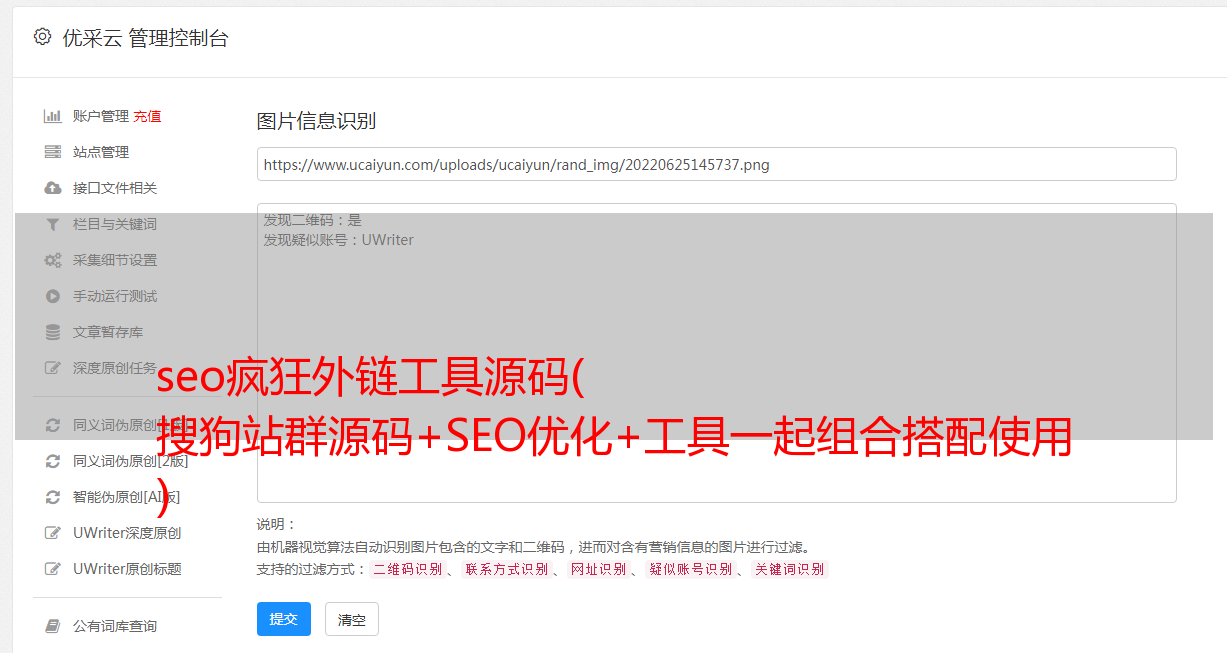Click the 清空 button
Viewport: 1227px width, 653px height.
(352, 620)
